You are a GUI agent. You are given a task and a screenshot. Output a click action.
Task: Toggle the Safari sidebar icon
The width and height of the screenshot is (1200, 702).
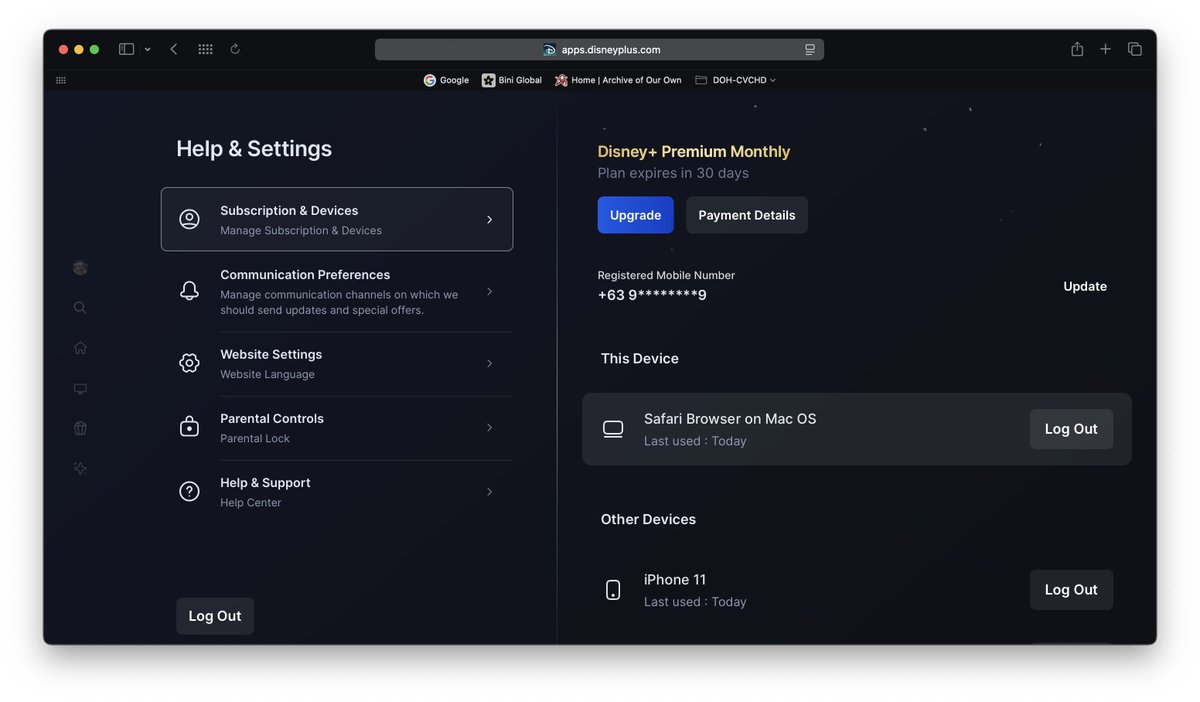(126, 49)
